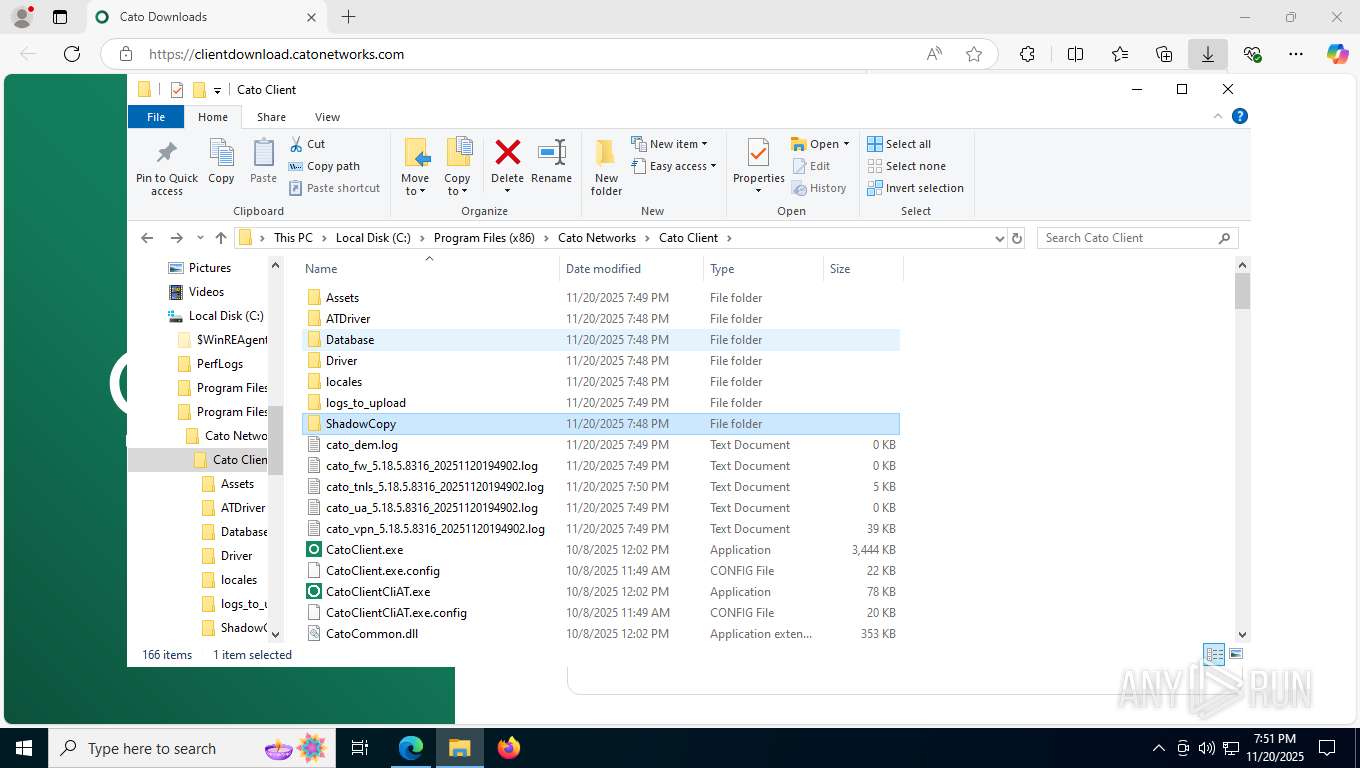1360x768 pixels.
Task: Expand the Open button dropdown
Action: [x=846, y=144]
